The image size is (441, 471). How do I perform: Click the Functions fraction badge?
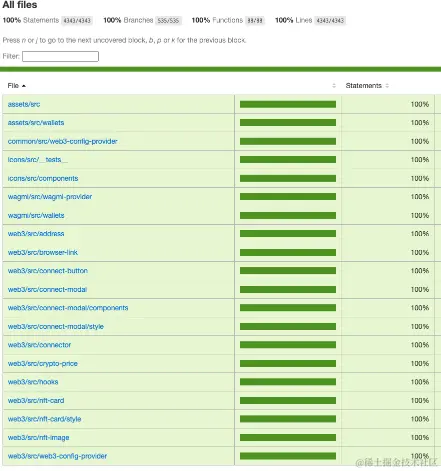255,21
